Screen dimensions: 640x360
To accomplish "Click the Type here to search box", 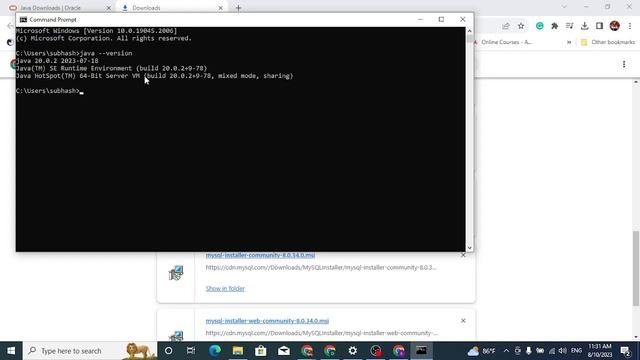I will pyautogui.click(x=90, y=351).
